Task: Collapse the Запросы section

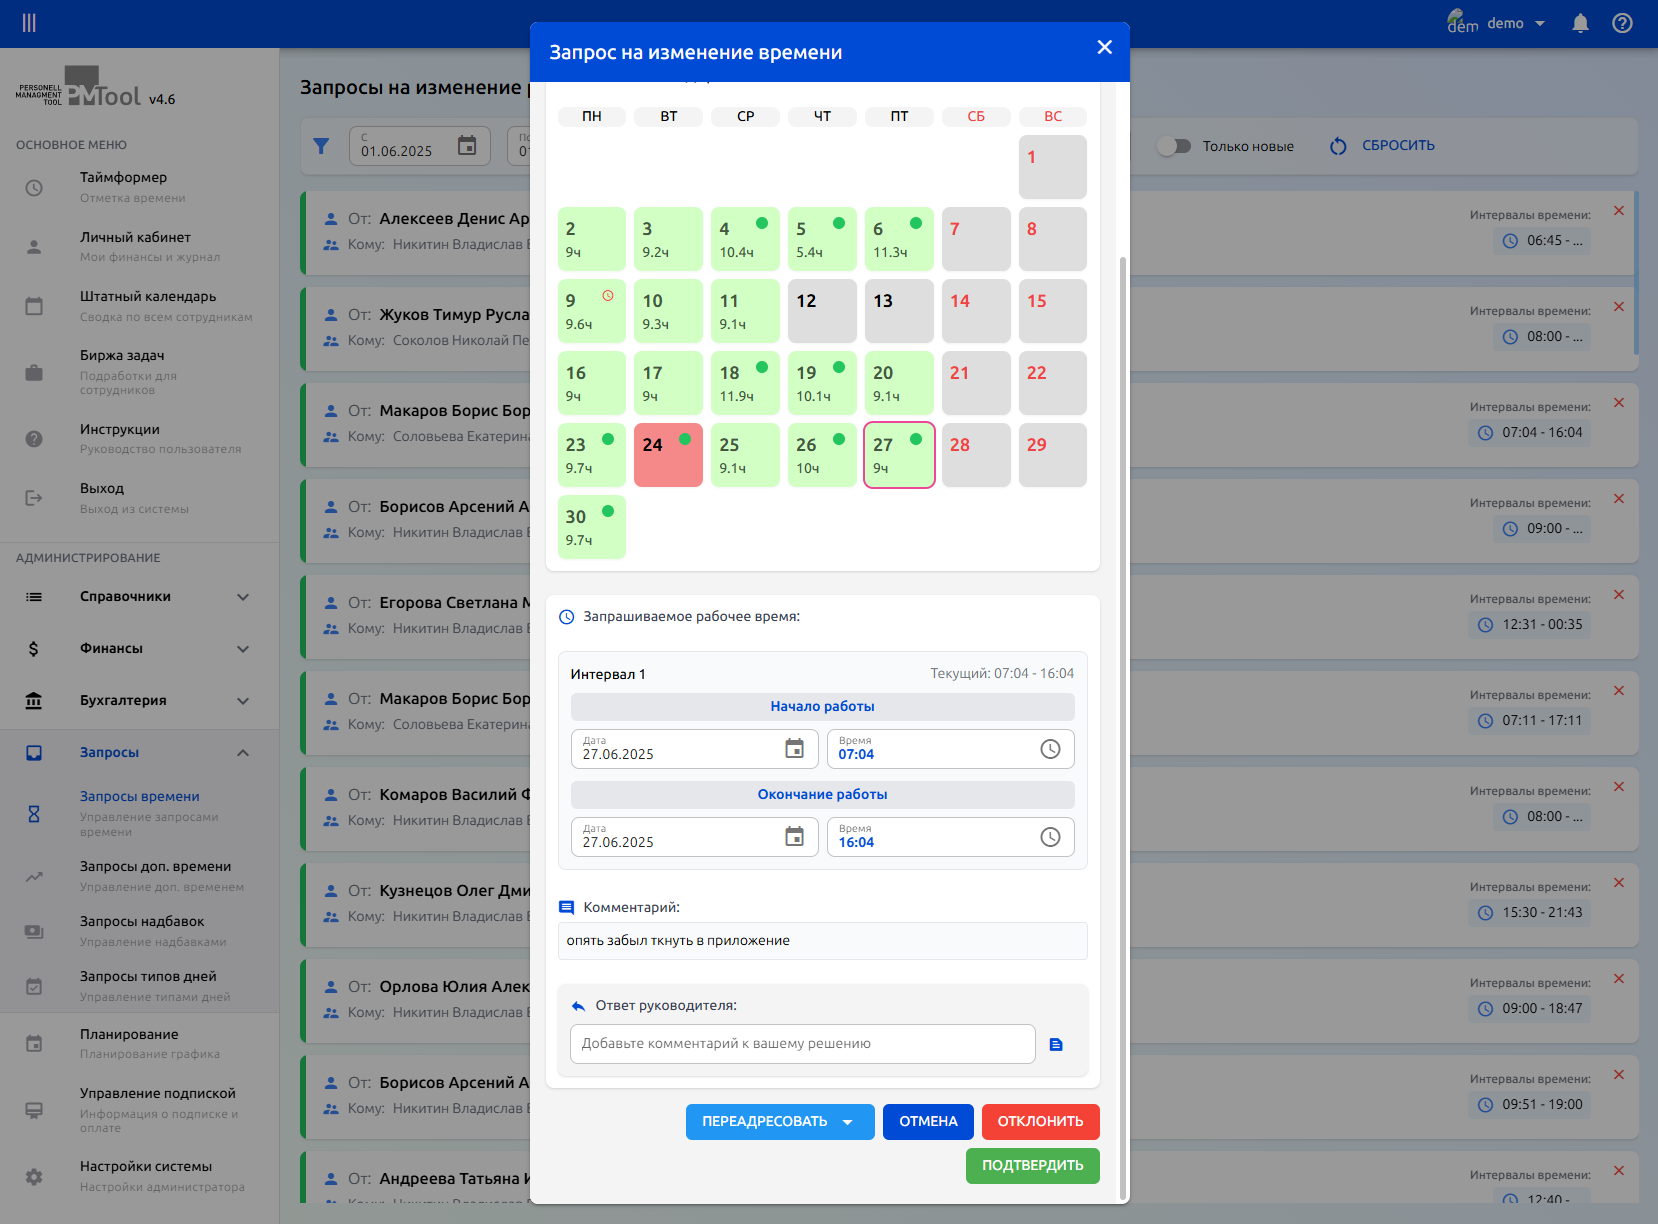Action: click(139, 753)
